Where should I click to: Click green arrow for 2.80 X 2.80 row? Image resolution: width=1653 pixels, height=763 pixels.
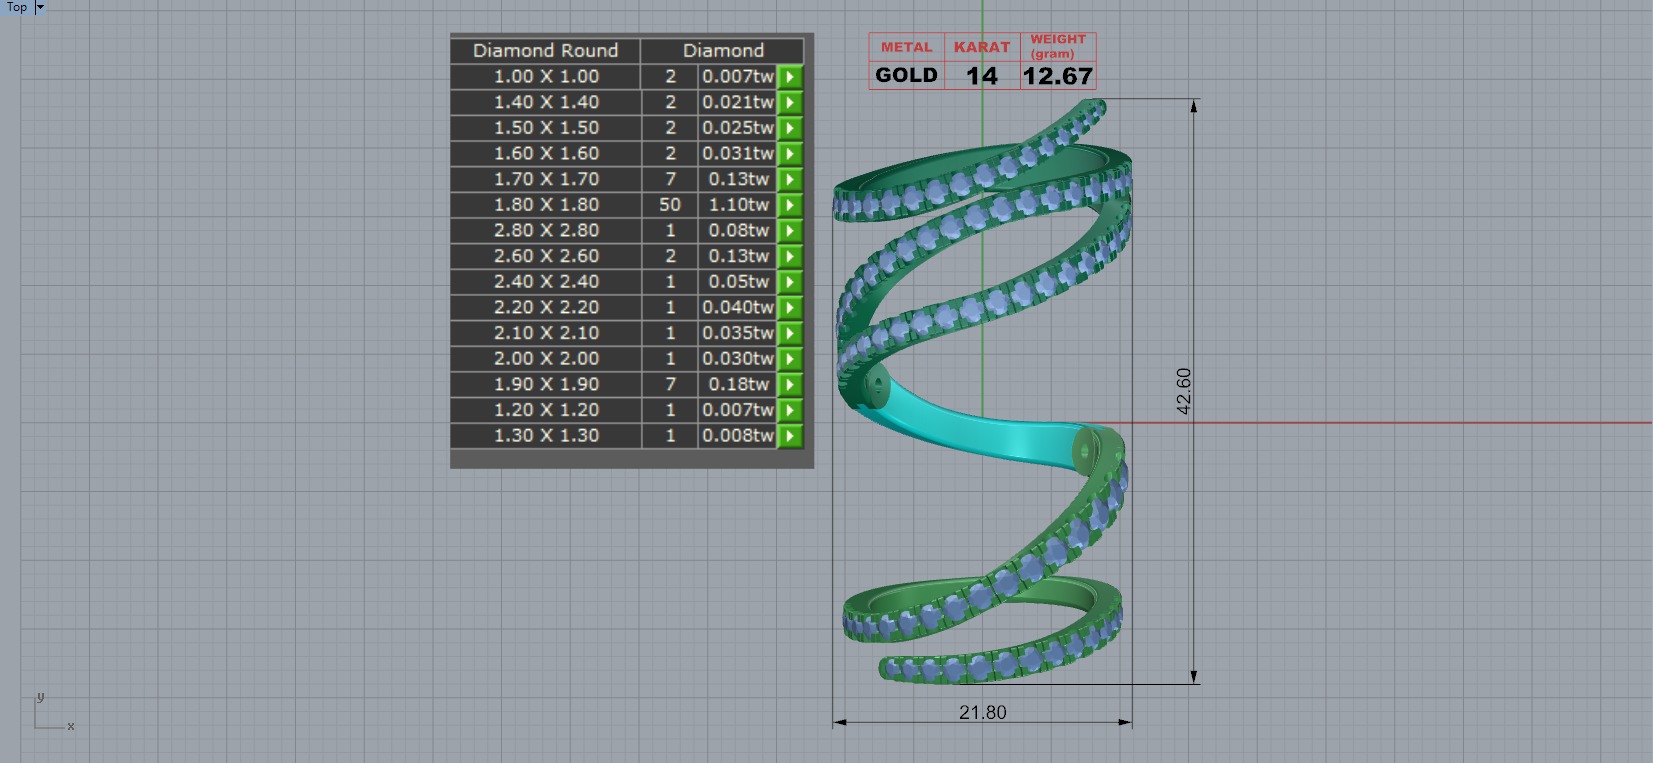tap(790, 231)
